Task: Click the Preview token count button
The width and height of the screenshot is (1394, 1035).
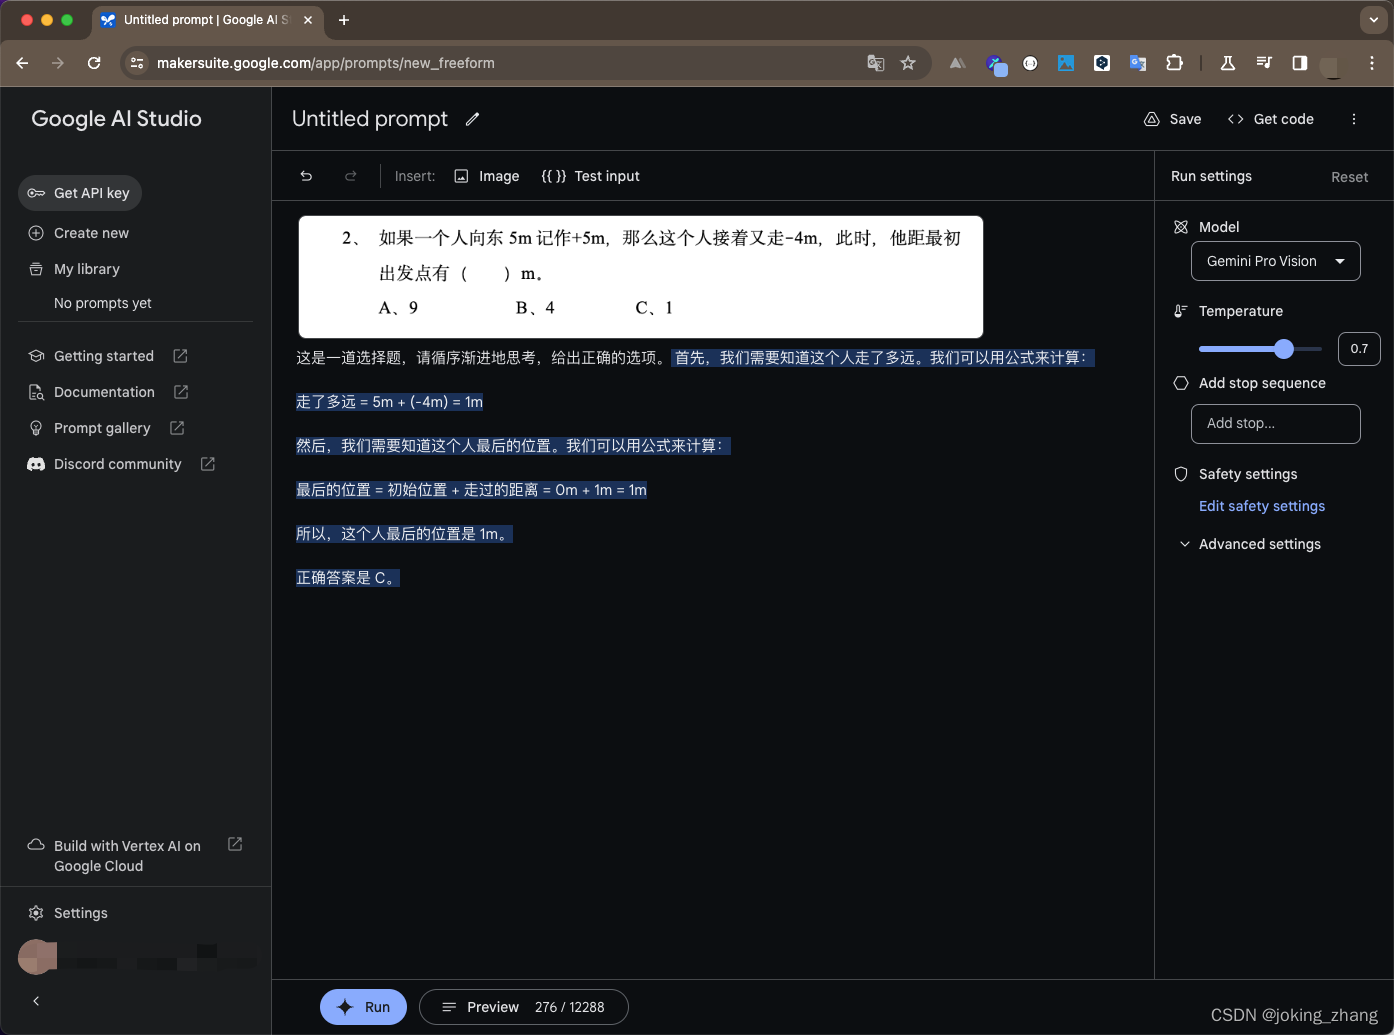Action: (x=524, y=1007)
